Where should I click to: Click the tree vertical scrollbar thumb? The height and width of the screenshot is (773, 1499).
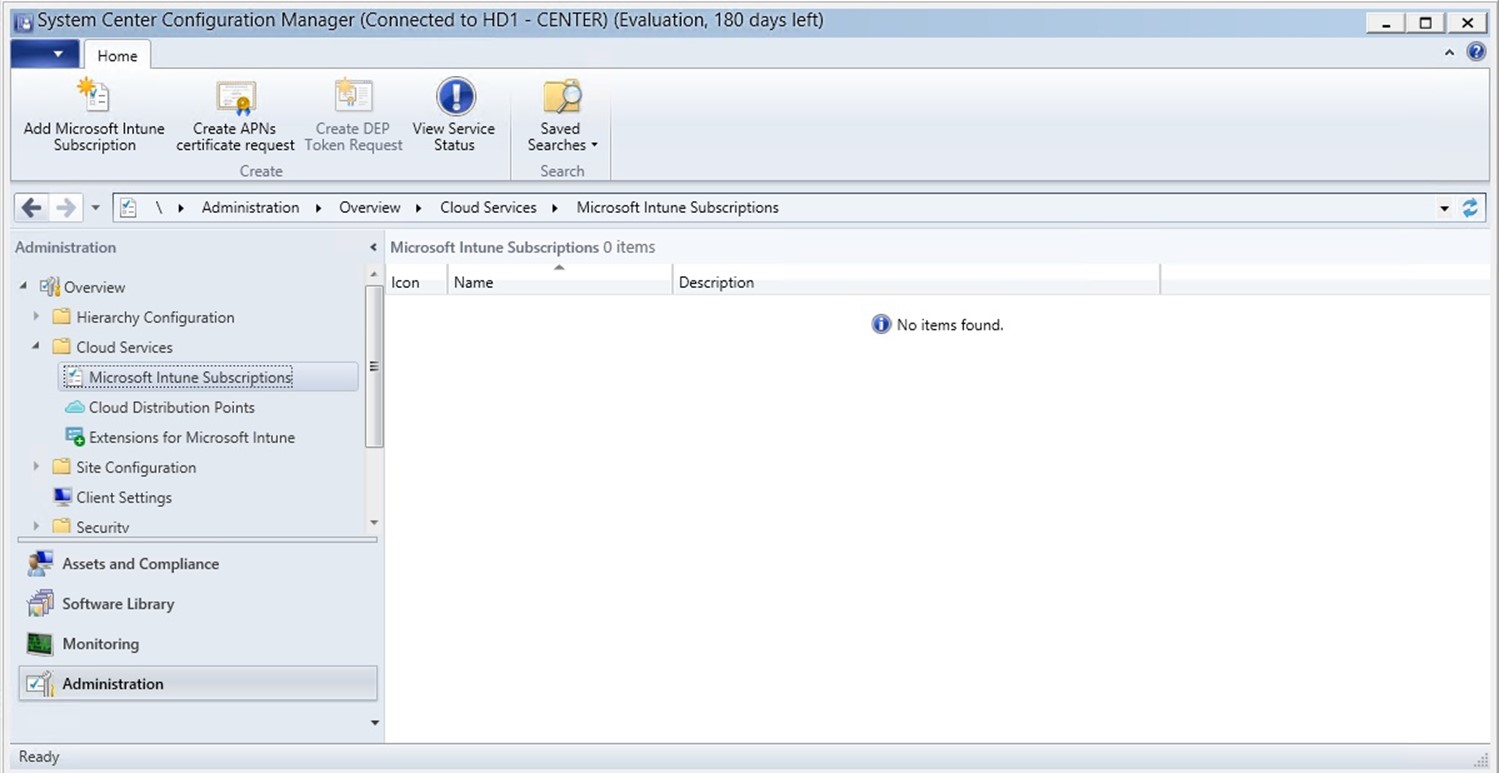[374, 366]
